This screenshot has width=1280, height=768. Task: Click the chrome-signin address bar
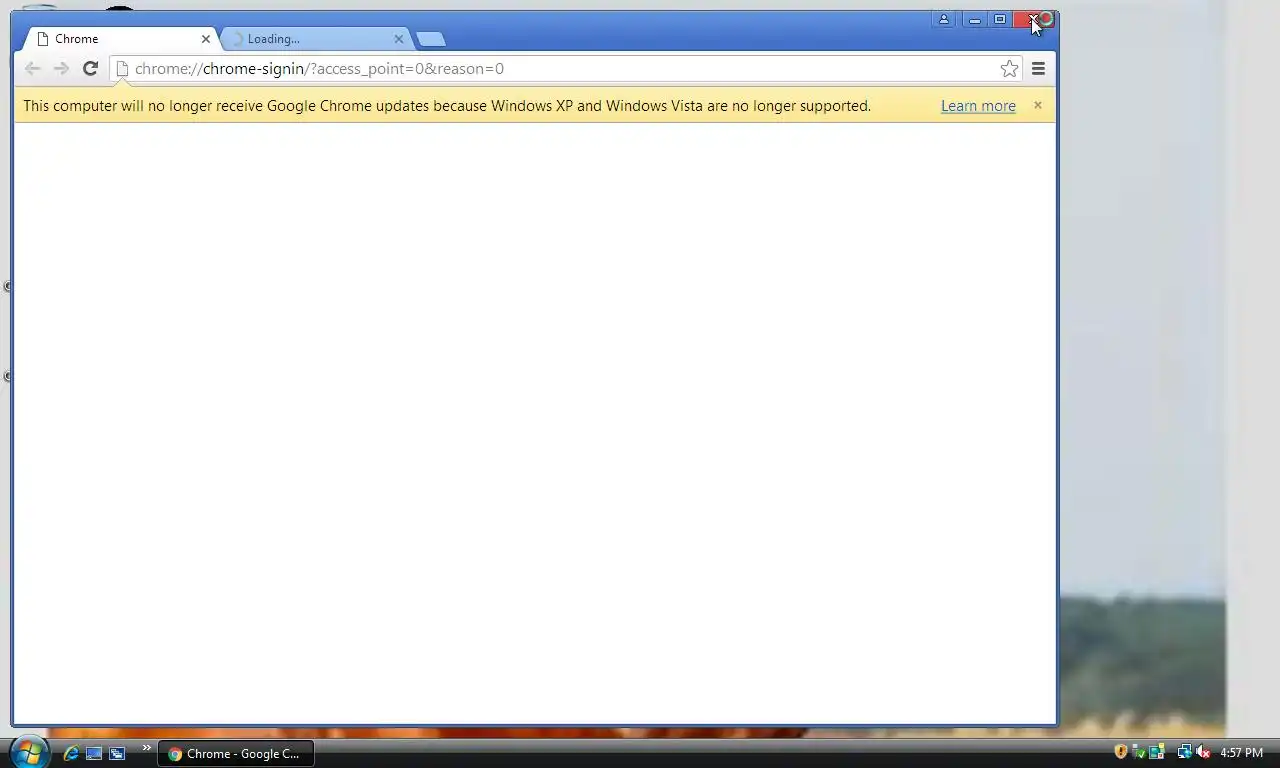[x=565, y=68]
